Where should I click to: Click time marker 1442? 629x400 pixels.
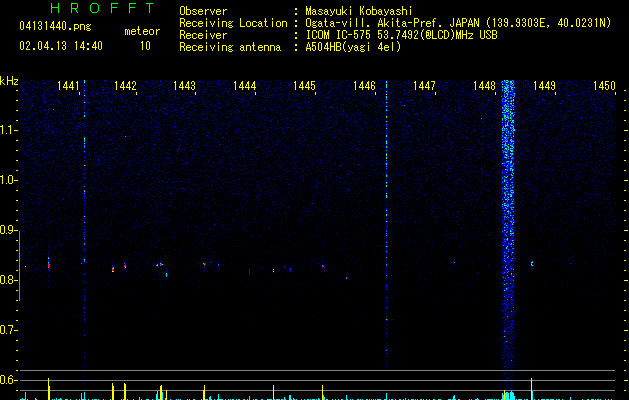click(125, 86)
